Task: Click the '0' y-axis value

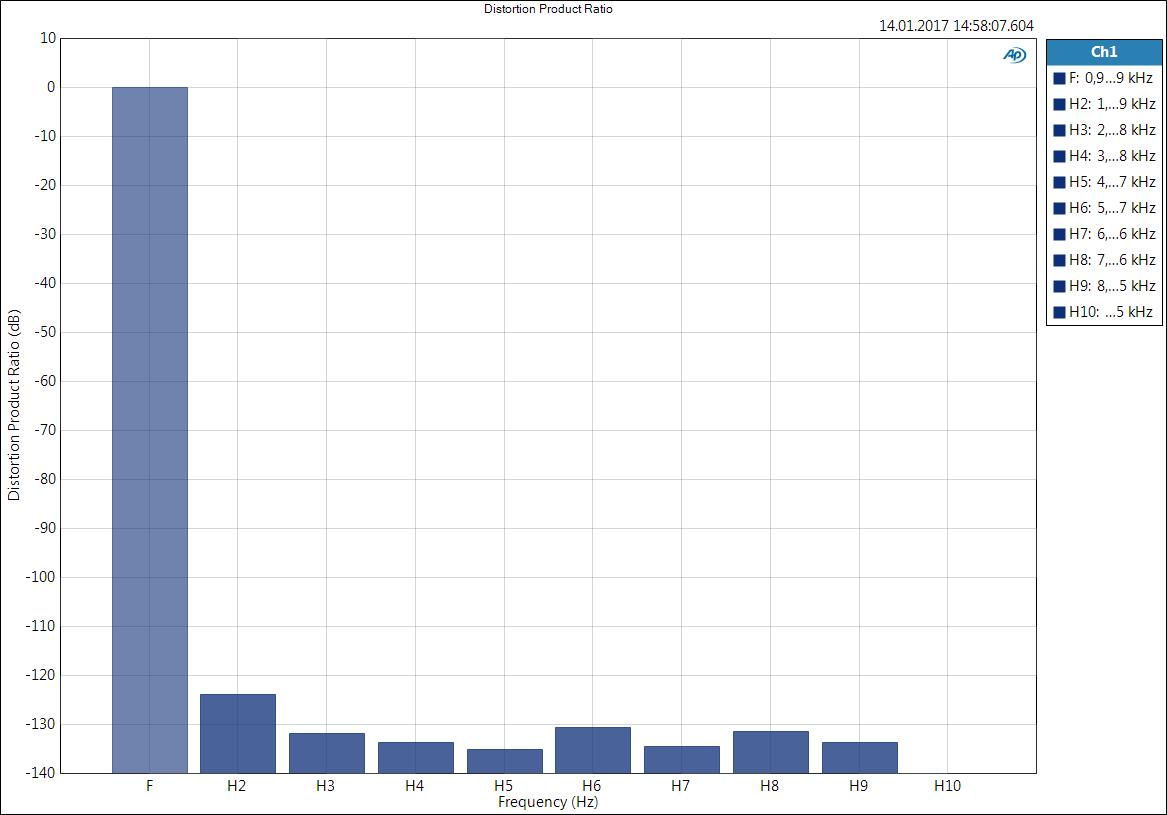Action: (x=51, y=87)
